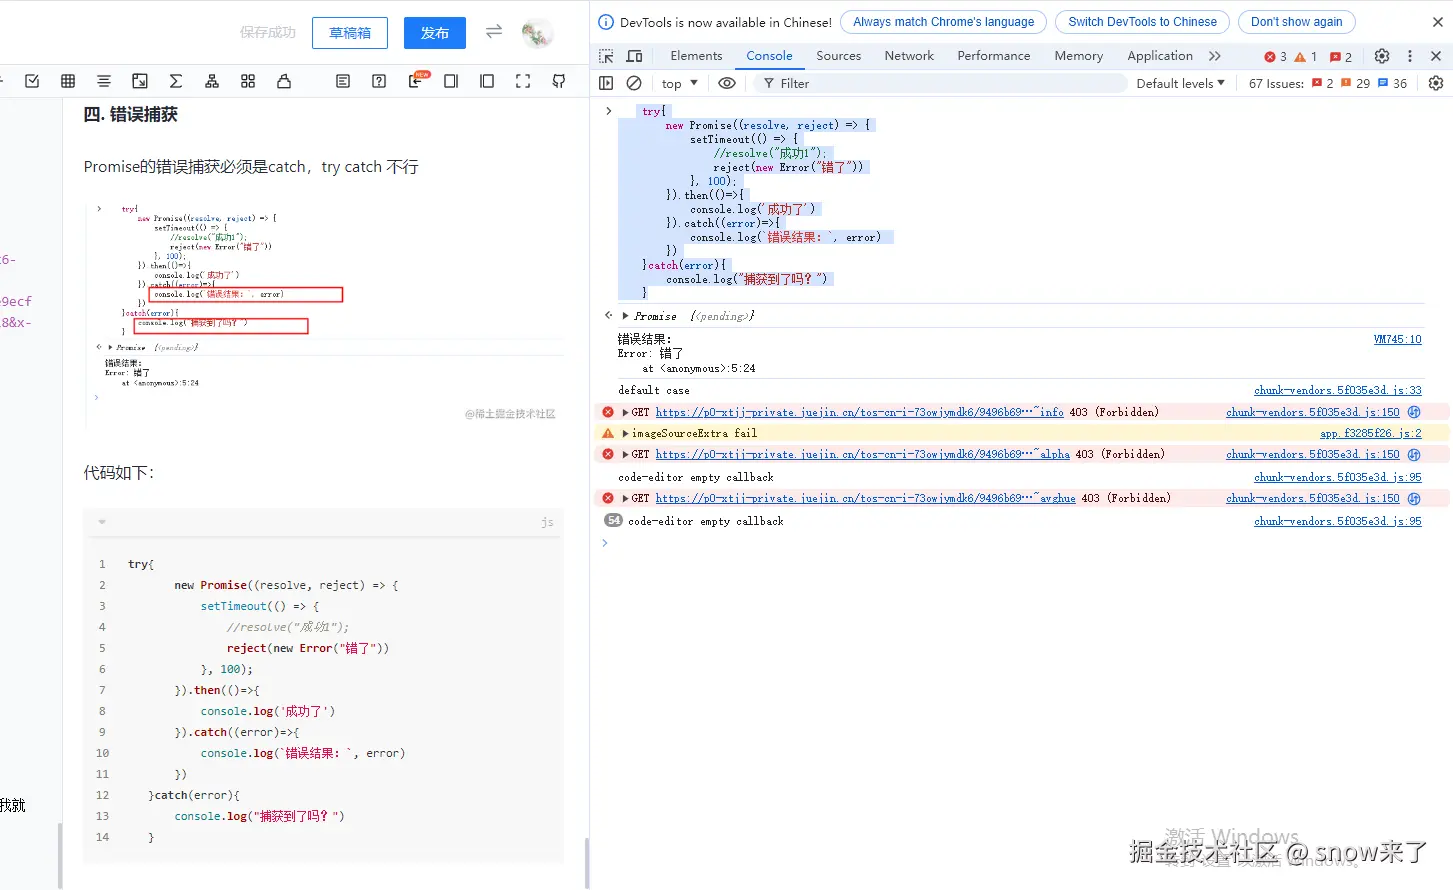Click the issues count badge showing 2
Screen dimensions: 1453x890
pyautogui.click(x=1341, y=57)
